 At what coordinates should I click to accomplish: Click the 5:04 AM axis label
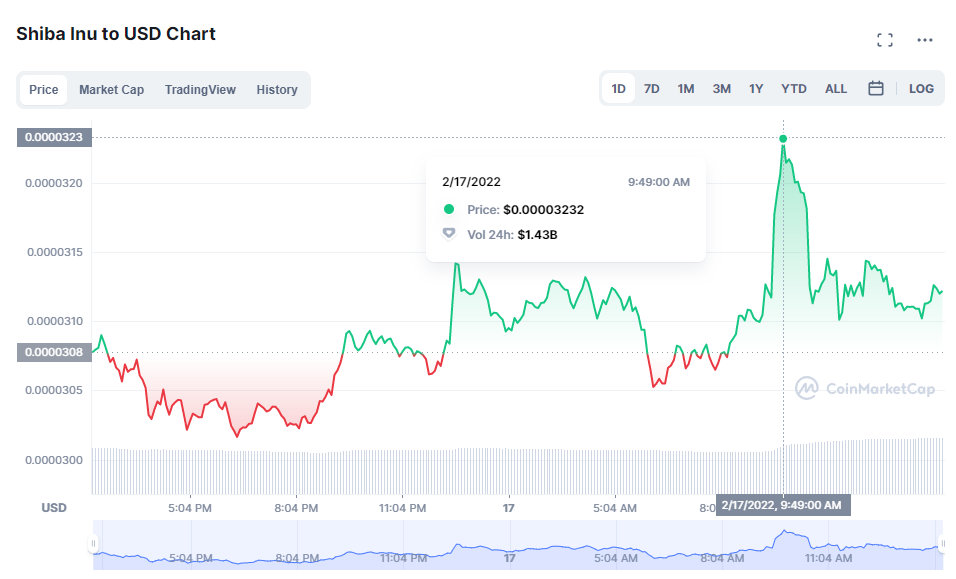[615, 508]
